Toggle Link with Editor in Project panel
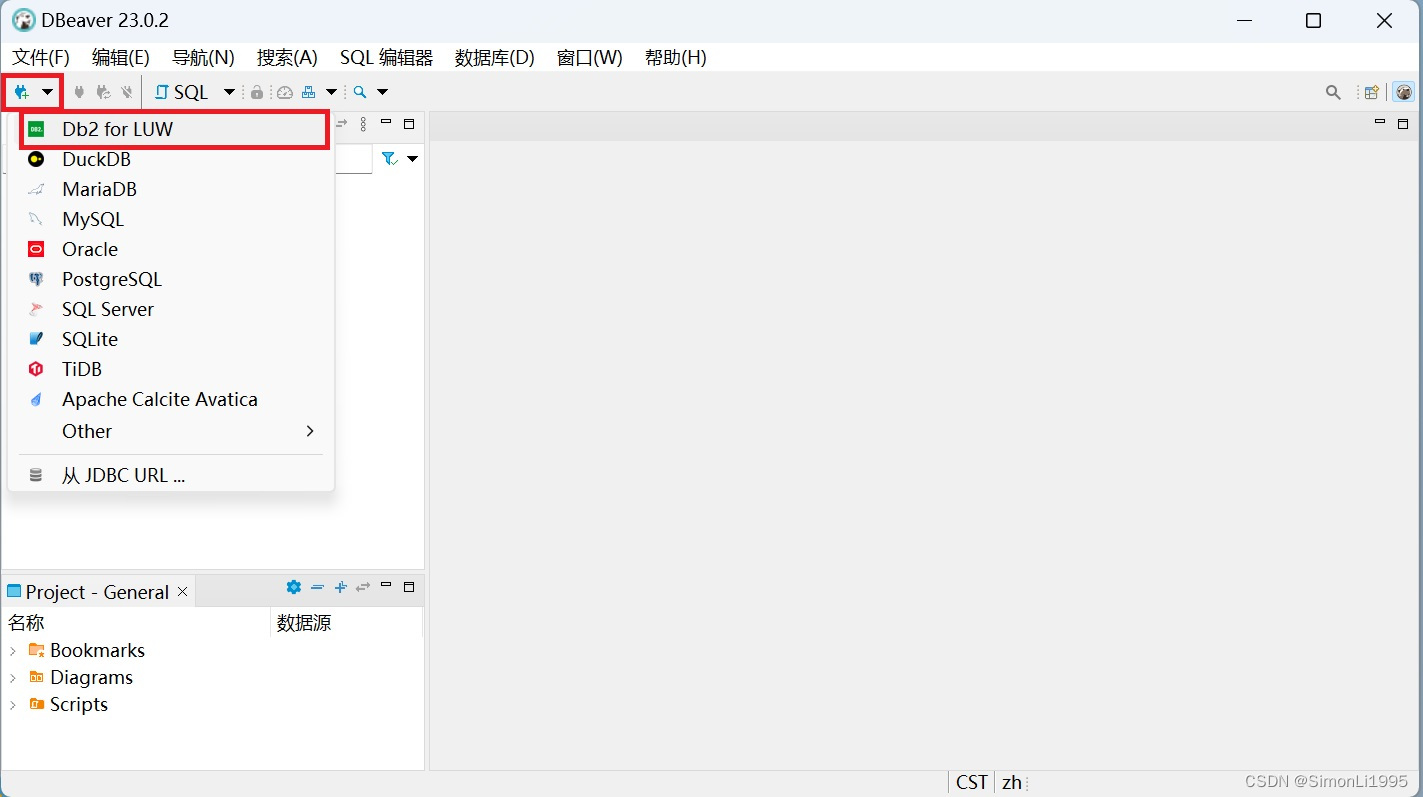Screen dimensions: 1423x797 pos(363,587)
